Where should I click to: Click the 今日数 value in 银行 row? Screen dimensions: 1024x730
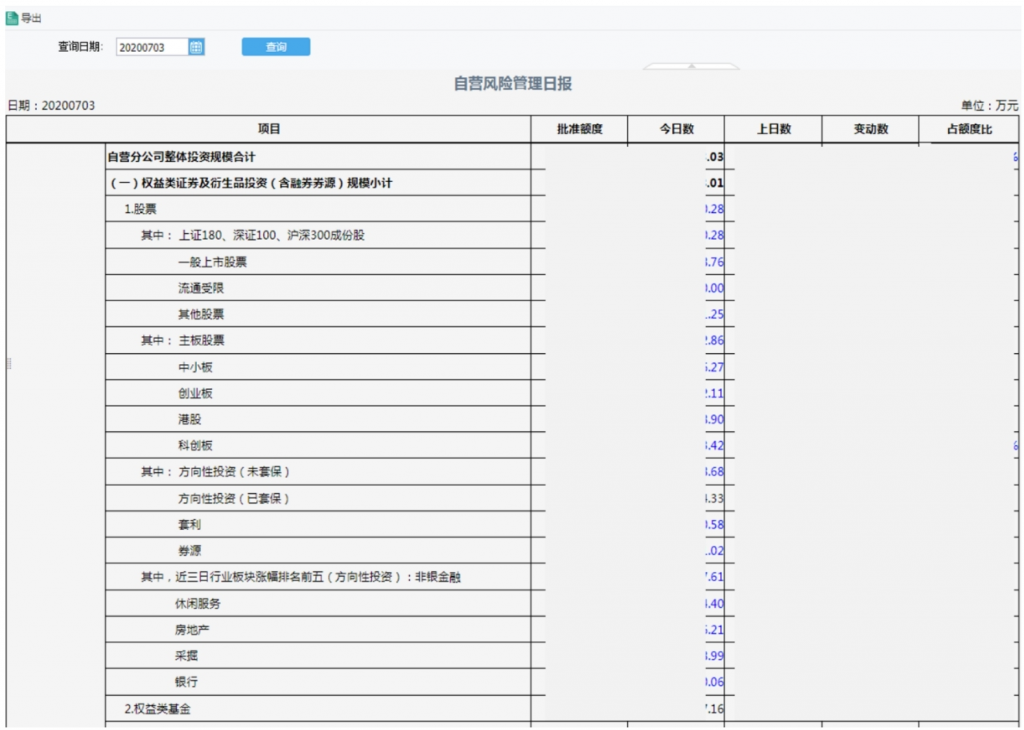click(714, 682)
